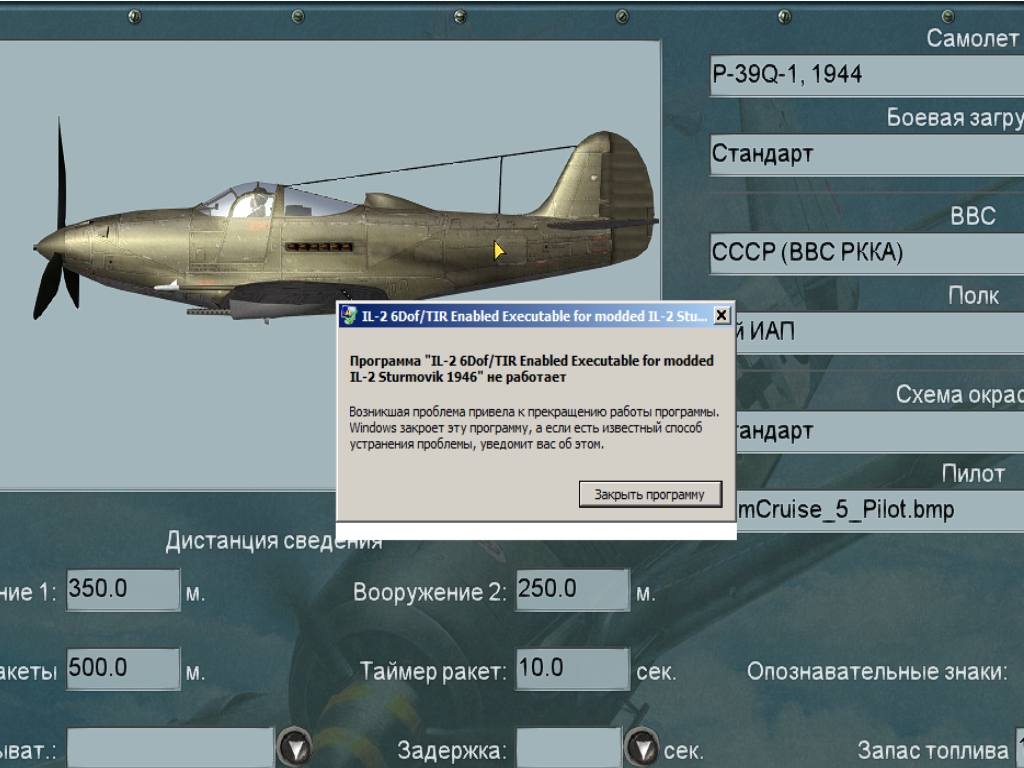Open the Схема окраски paint scheme dropdown
Screen dimensions: 1024x768
pyautogui.click(x=880, y=431)
